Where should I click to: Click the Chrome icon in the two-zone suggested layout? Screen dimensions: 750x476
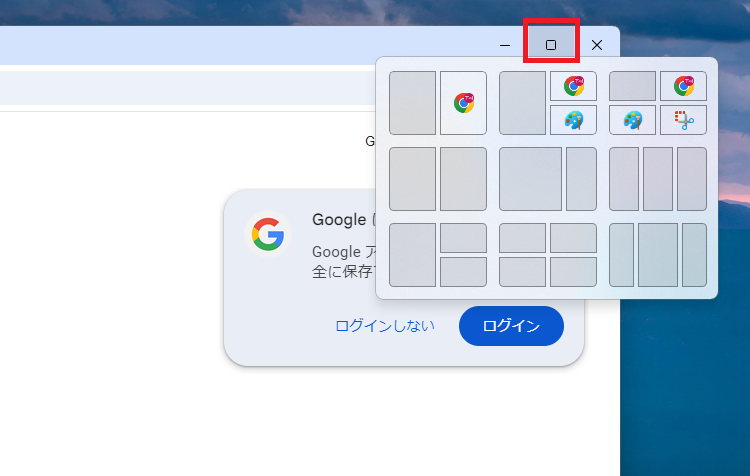463,102
